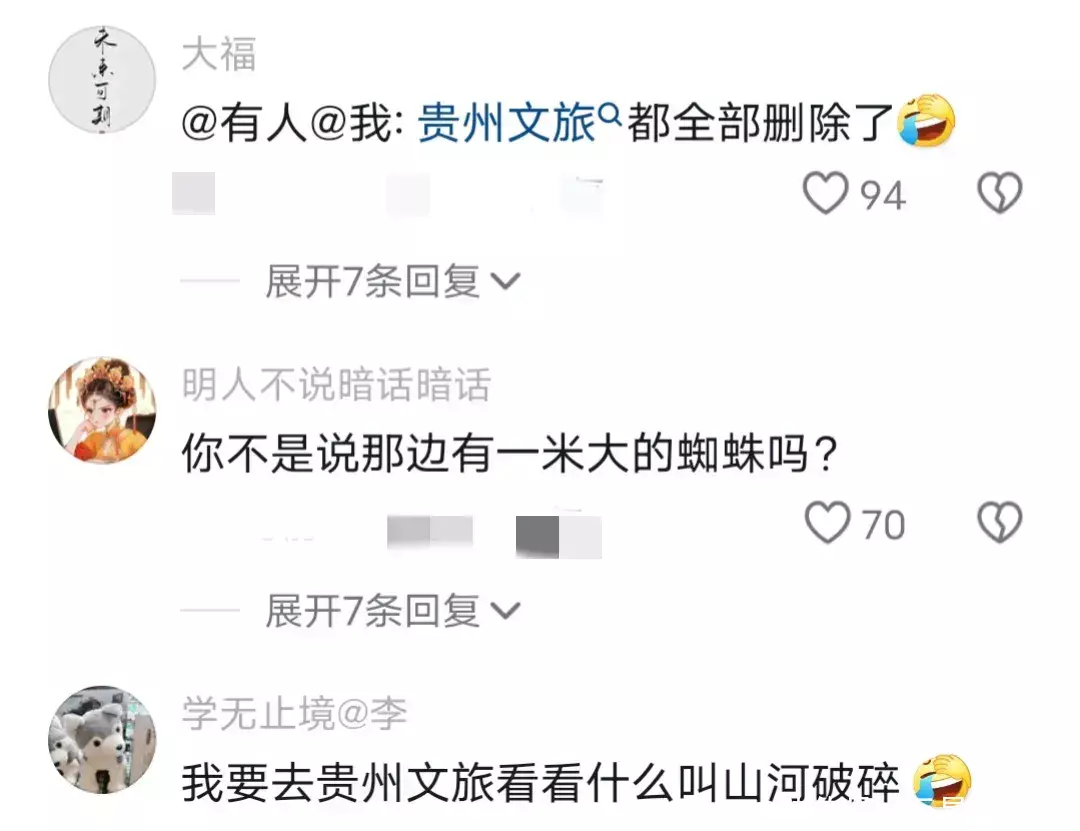Open username 学无止境@李 profile
Viewport: 1080px width, 831px height.
[x=294, y=713]
